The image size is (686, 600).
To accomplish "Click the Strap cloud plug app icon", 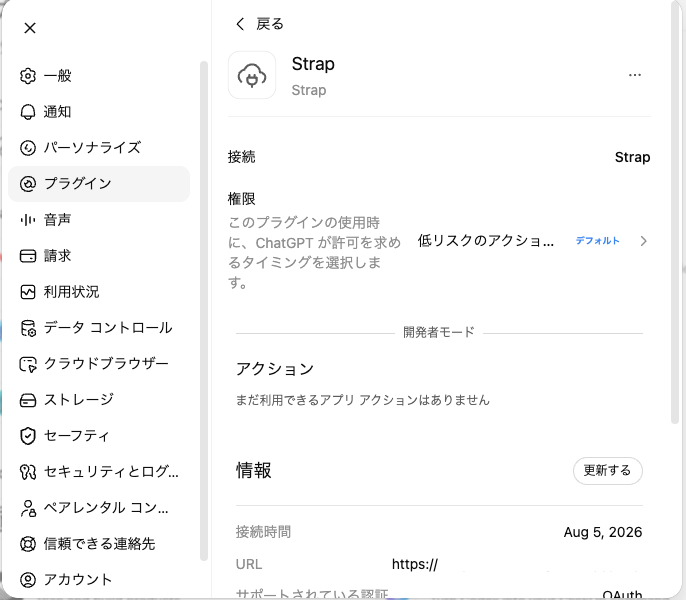I will [x=252, y=75].
